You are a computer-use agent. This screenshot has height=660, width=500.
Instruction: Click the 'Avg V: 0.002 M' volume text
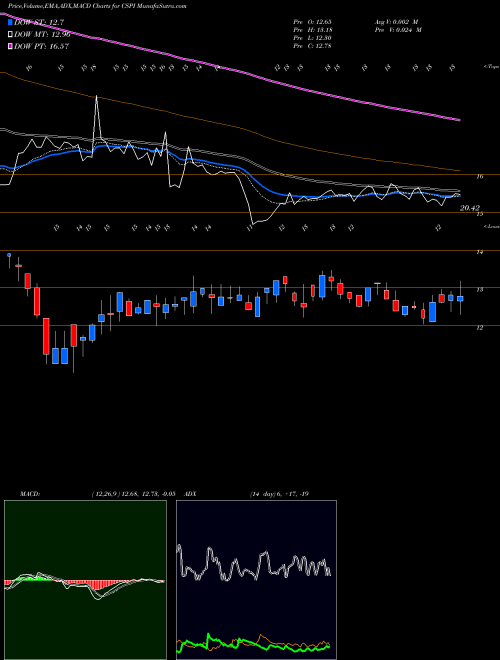click(x=396, y=21)
